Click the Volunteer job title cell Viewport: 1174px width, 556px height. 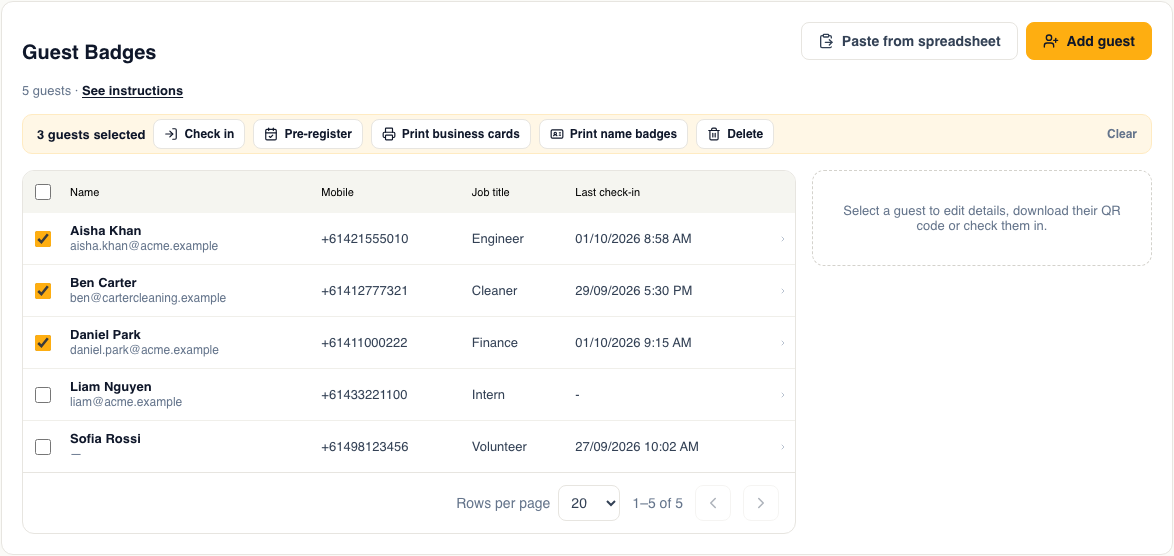[x=499, y=447]
